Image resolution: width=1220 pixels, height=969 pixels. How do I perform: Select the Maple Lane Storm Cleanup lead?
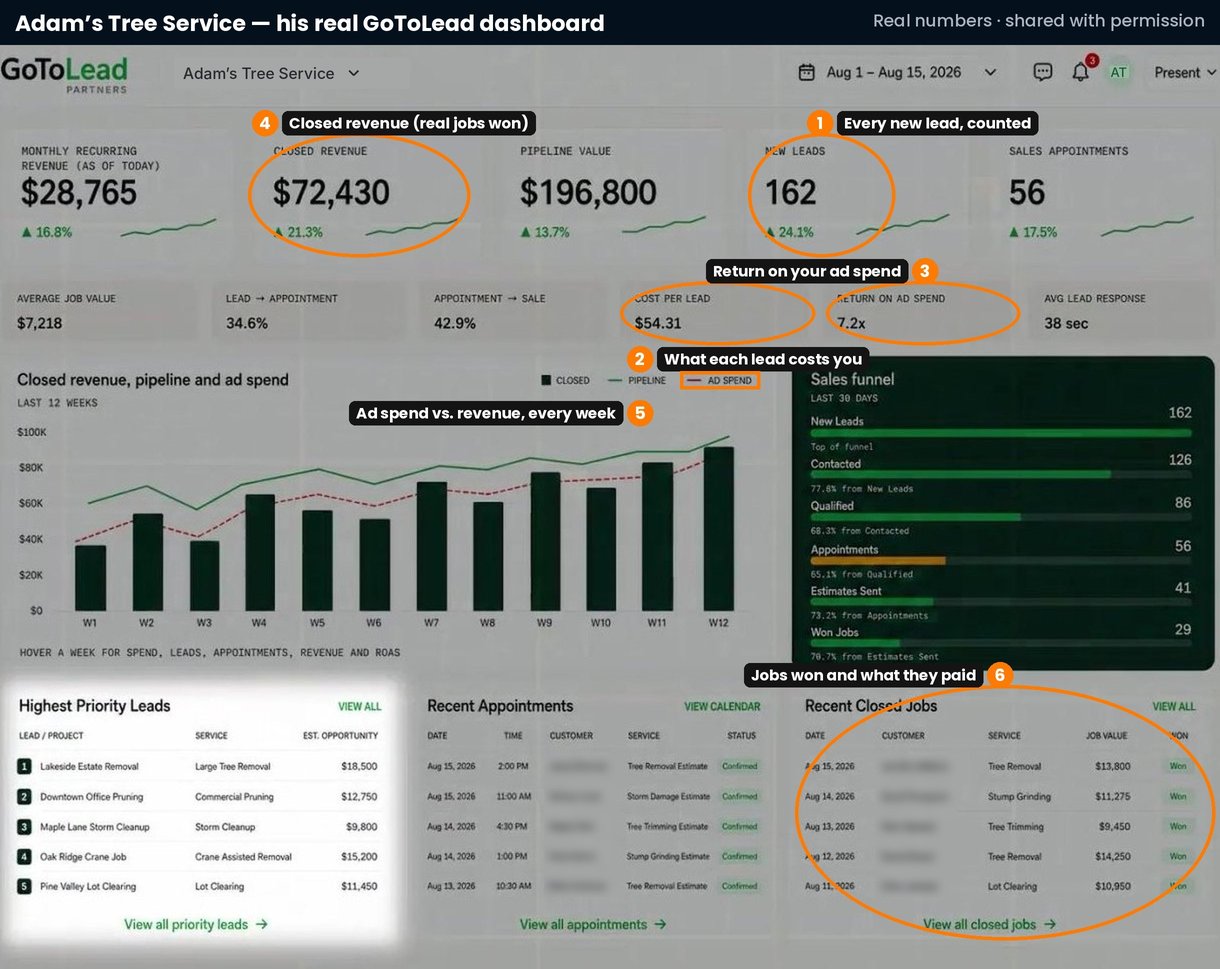198,827
